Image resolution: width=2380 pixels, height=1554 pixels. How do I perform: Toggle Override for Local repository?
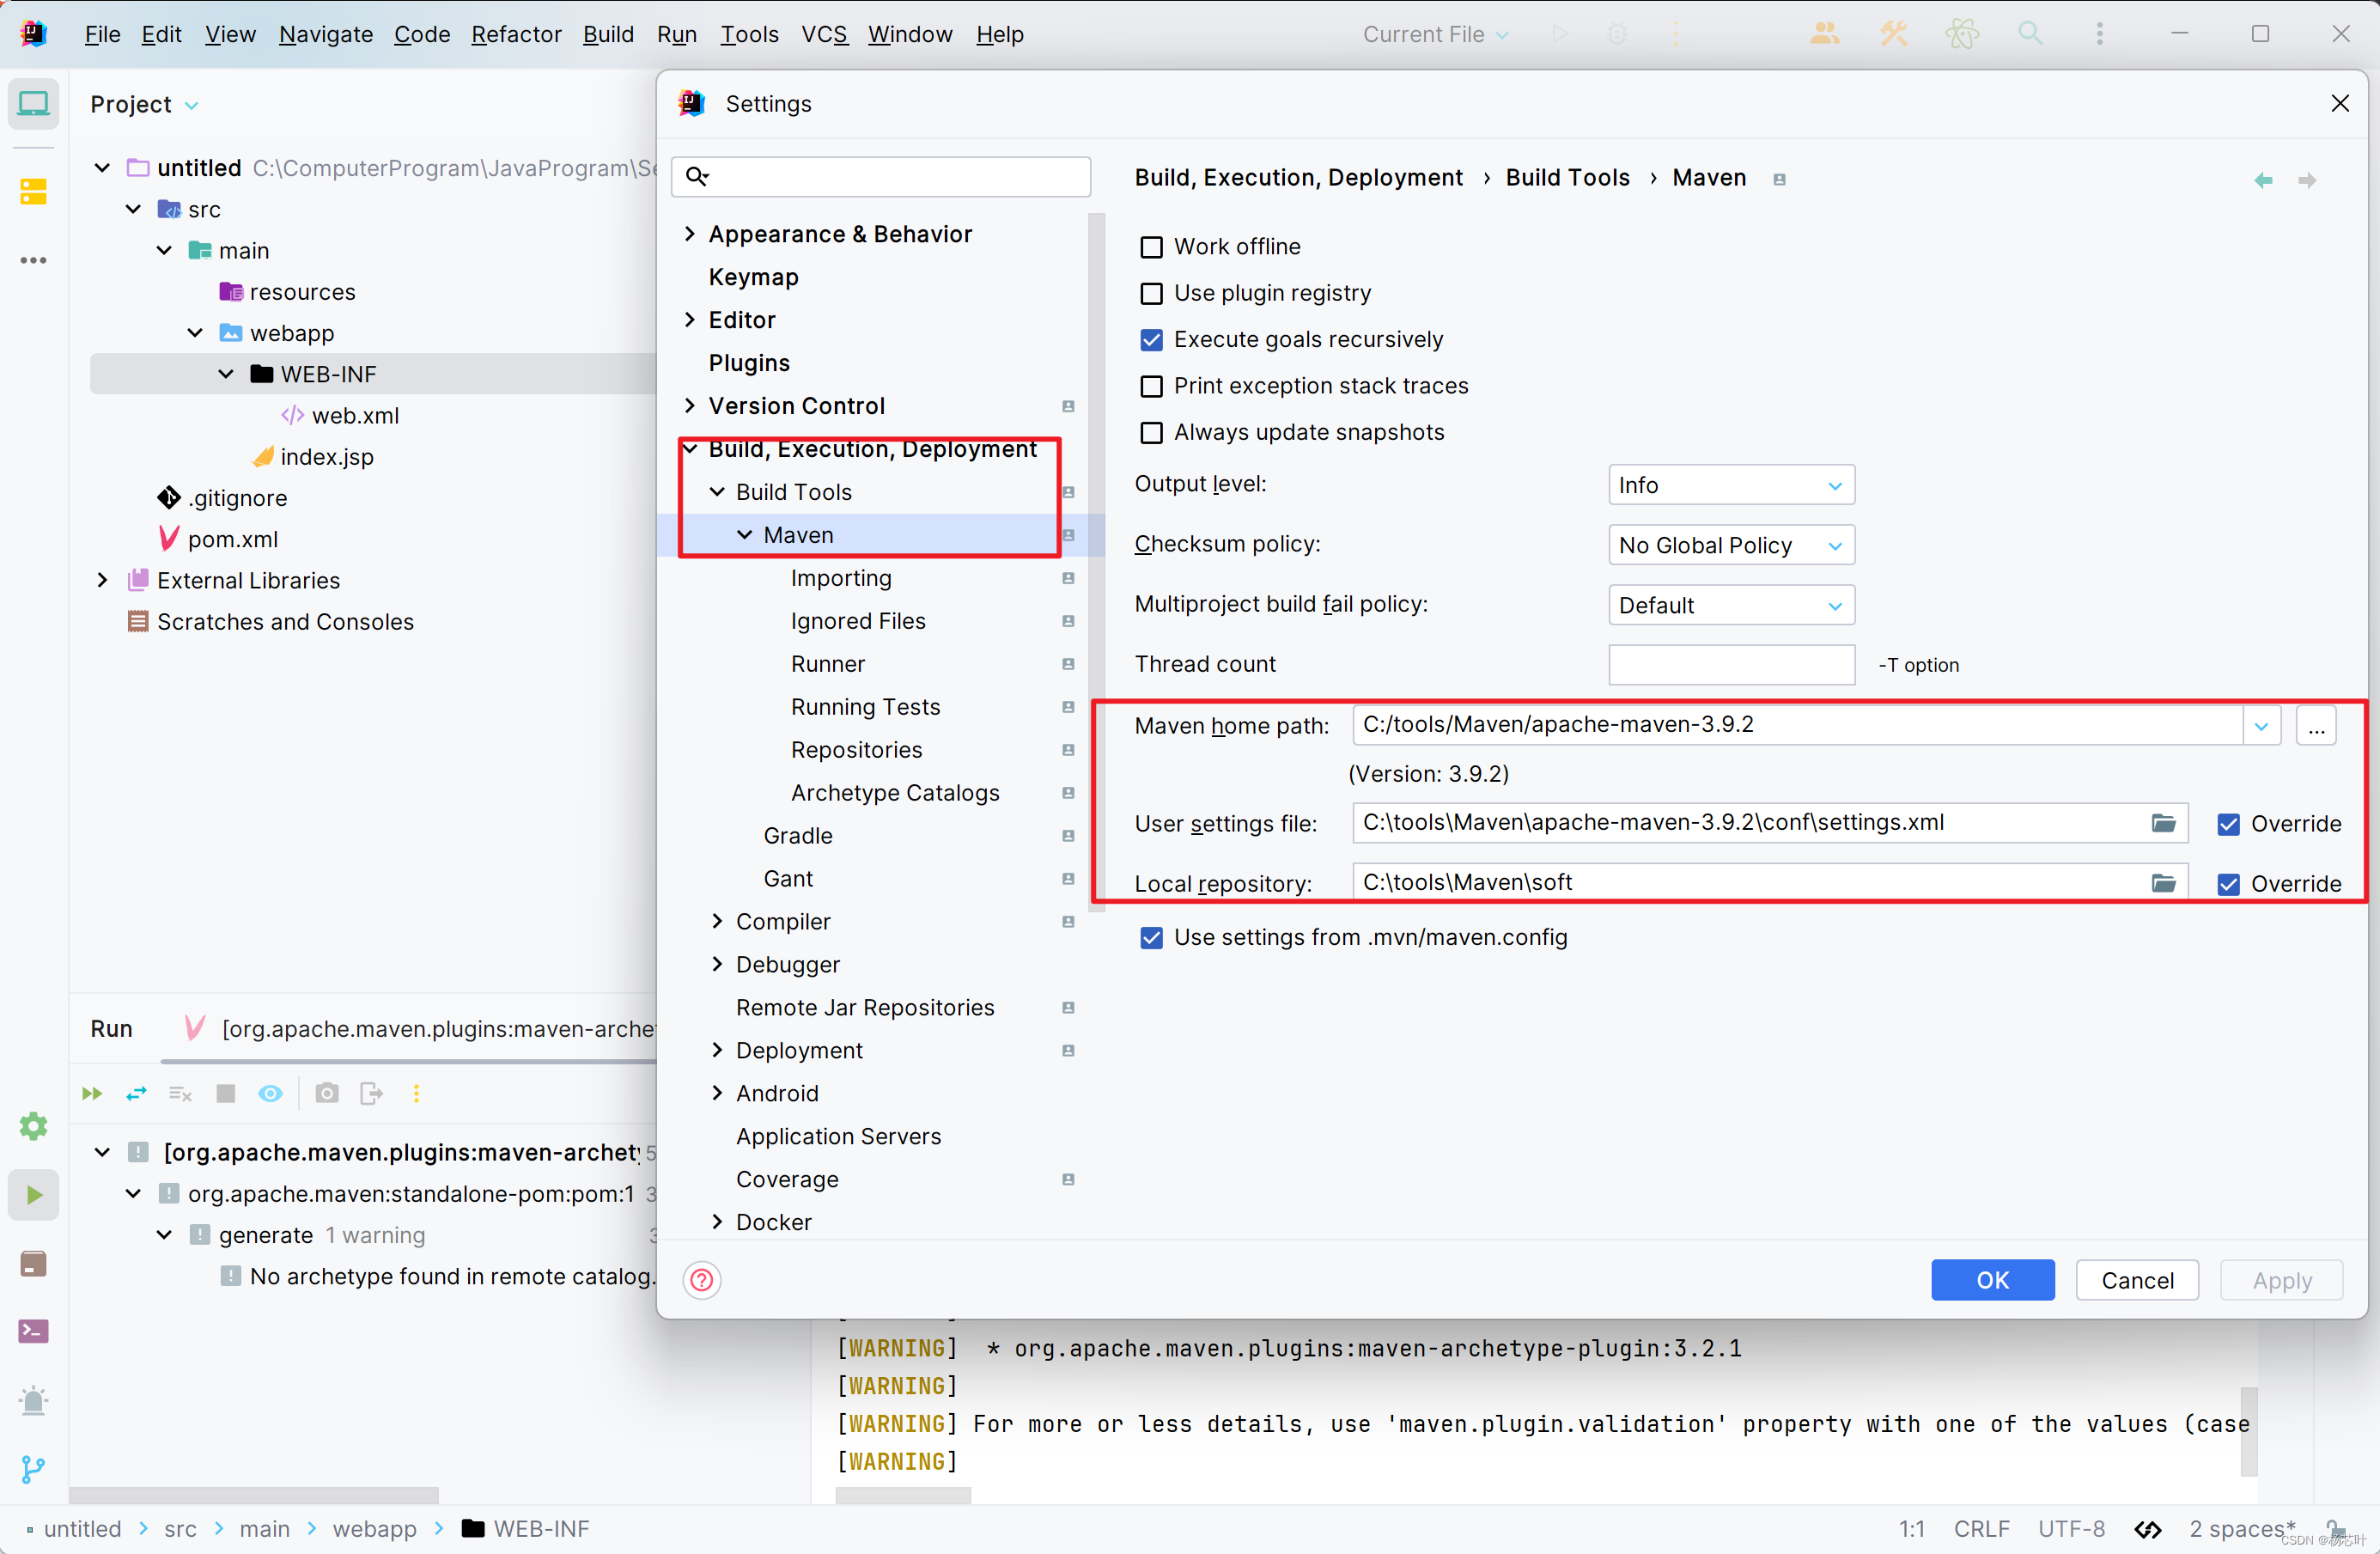pyautogui.click(x=2228, y=884)
